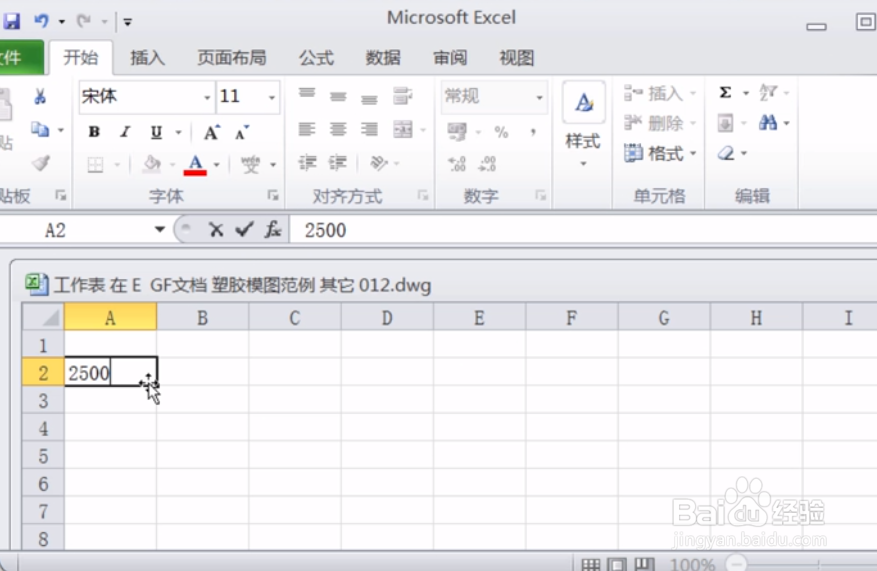Open the Name Box dropdown arrow

(x=160, y=229)
